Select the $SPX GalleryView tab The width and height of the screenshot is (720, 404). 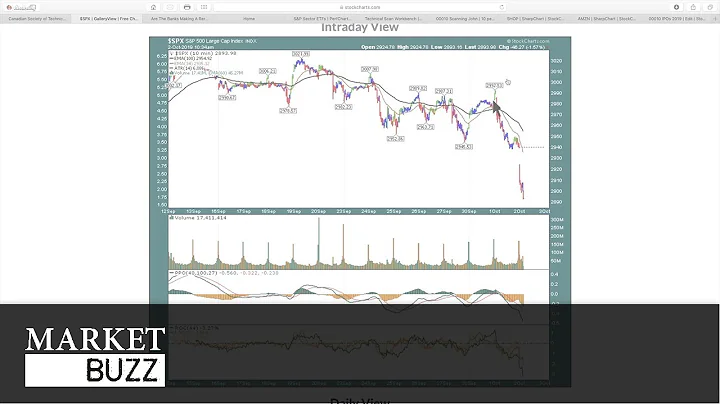click(108, 19)
